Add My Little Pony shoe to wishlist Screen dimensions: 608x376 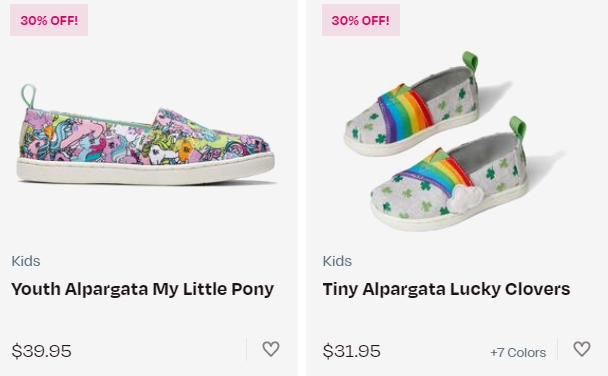pos(271,349)
